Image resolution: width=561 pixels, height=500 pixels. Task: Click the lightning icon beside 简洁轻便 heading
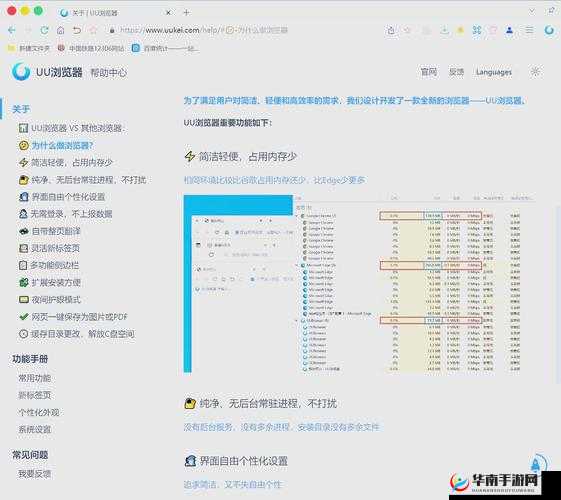(x=190, y=156)
